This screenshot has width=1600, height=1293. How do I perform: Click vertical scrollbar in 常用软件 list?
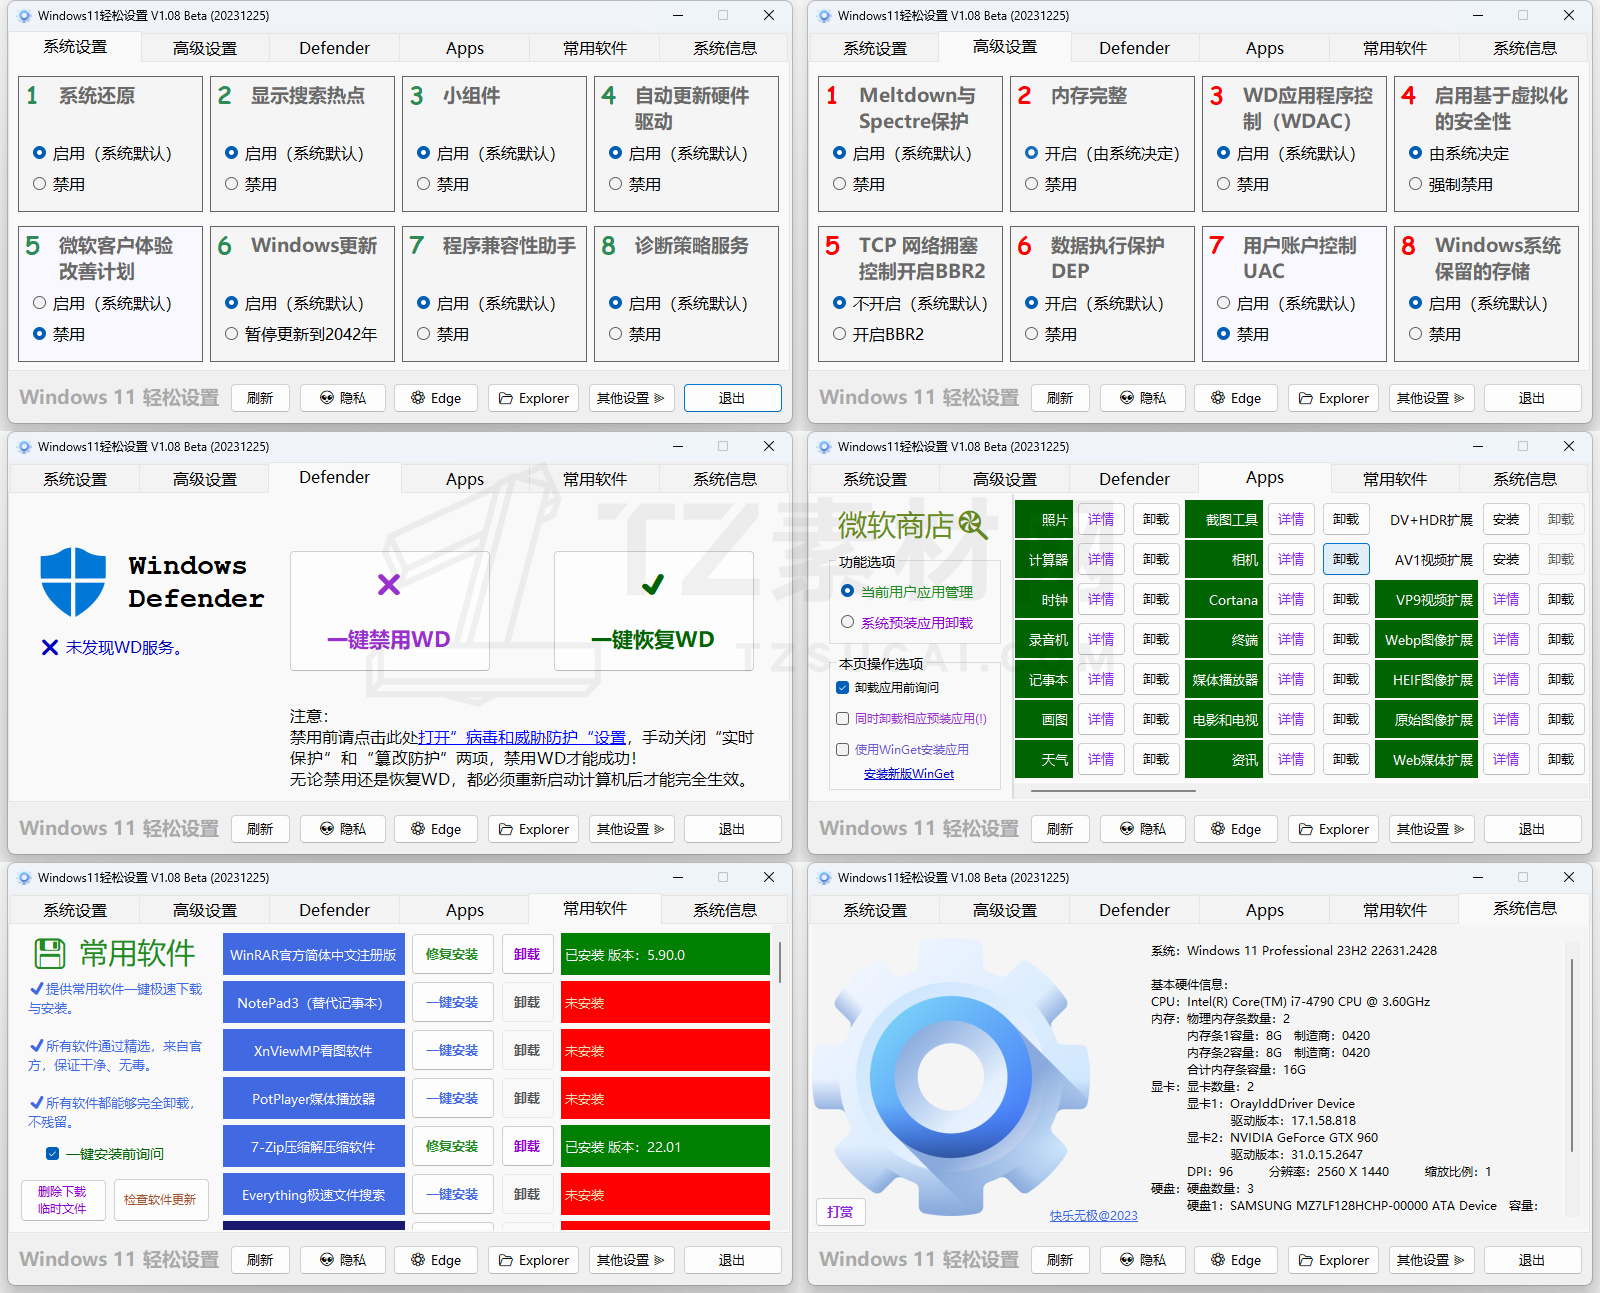click(780, 961)
